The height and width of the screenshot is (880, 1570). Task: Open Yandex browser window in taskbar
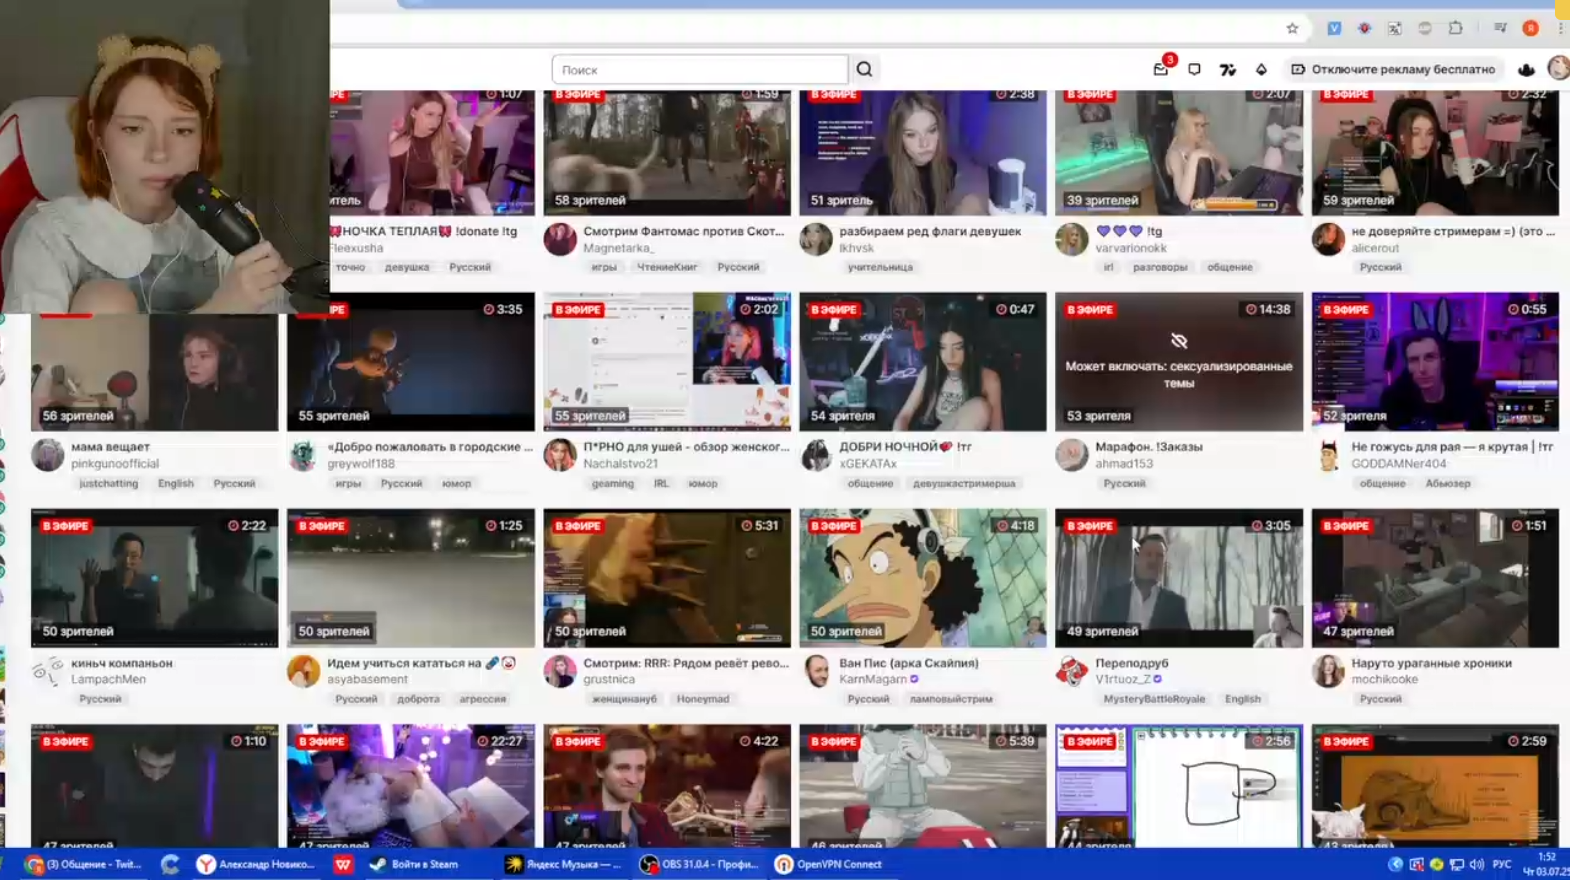click(x=256, y=864)
